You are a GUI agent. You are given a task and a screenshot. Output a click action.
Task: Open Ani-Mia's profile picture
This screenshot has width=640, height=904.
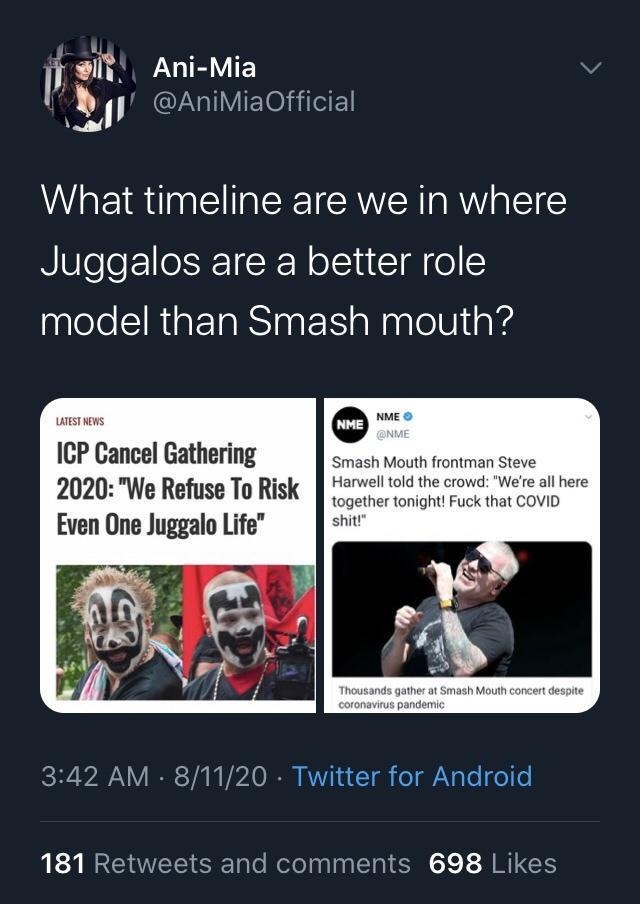click(x=92, y=88)
